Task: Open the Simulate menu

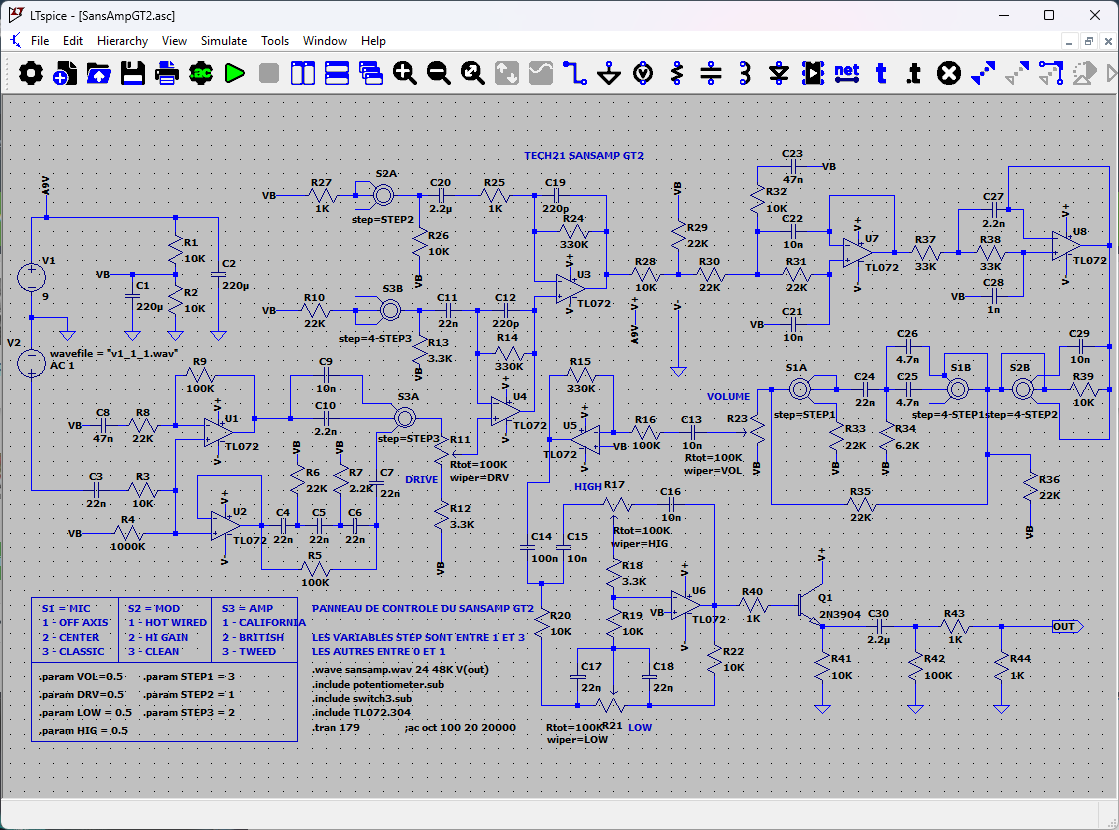Action: click(223, 41)
